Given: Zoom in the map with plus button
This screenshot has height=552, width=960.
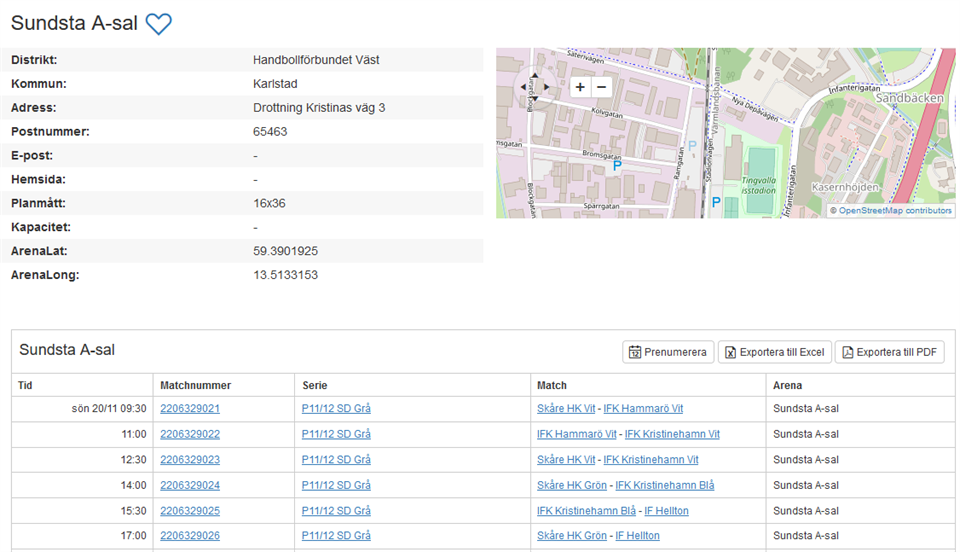Looking at the screenshot, I should [580, 87].
